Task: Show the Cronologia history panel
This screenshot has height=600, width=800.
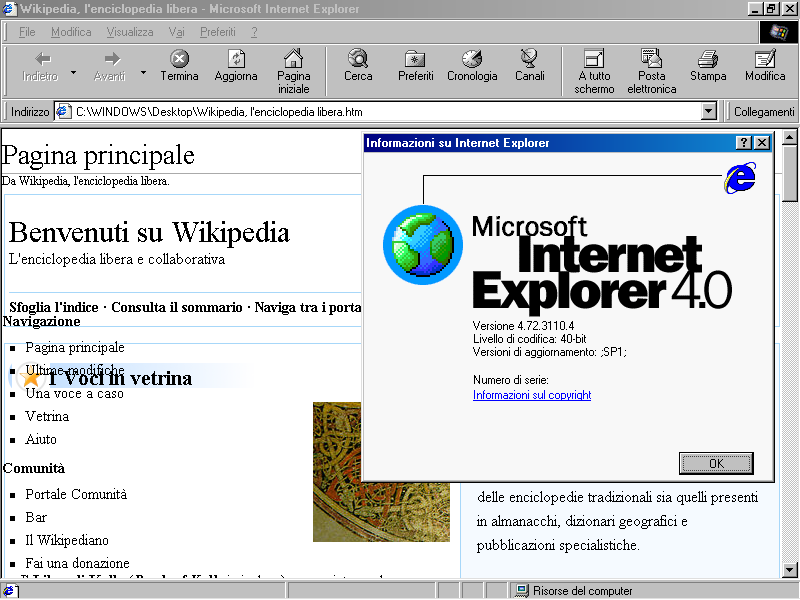Action: pyautogui.click(x=472, y=60)
